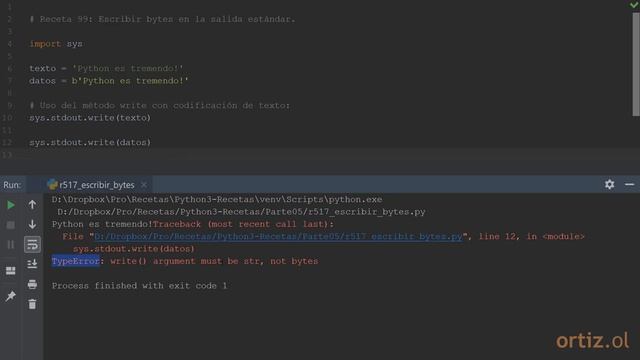
Task: Hide the Run tool window
Action: click(629, 184)
